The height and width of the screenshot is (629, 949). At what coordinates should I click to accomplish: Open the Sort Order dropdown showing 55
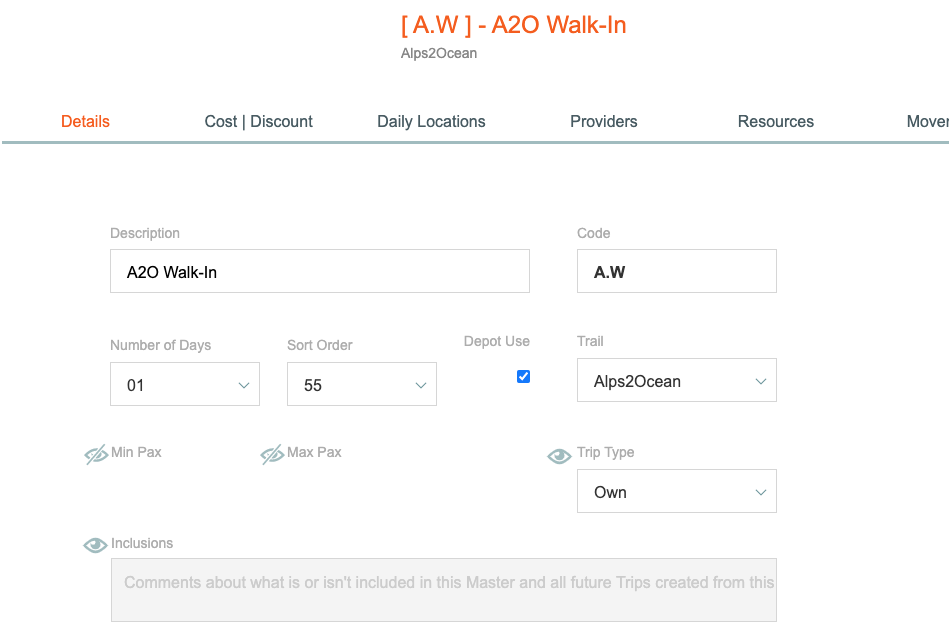[x=361, y=384]
